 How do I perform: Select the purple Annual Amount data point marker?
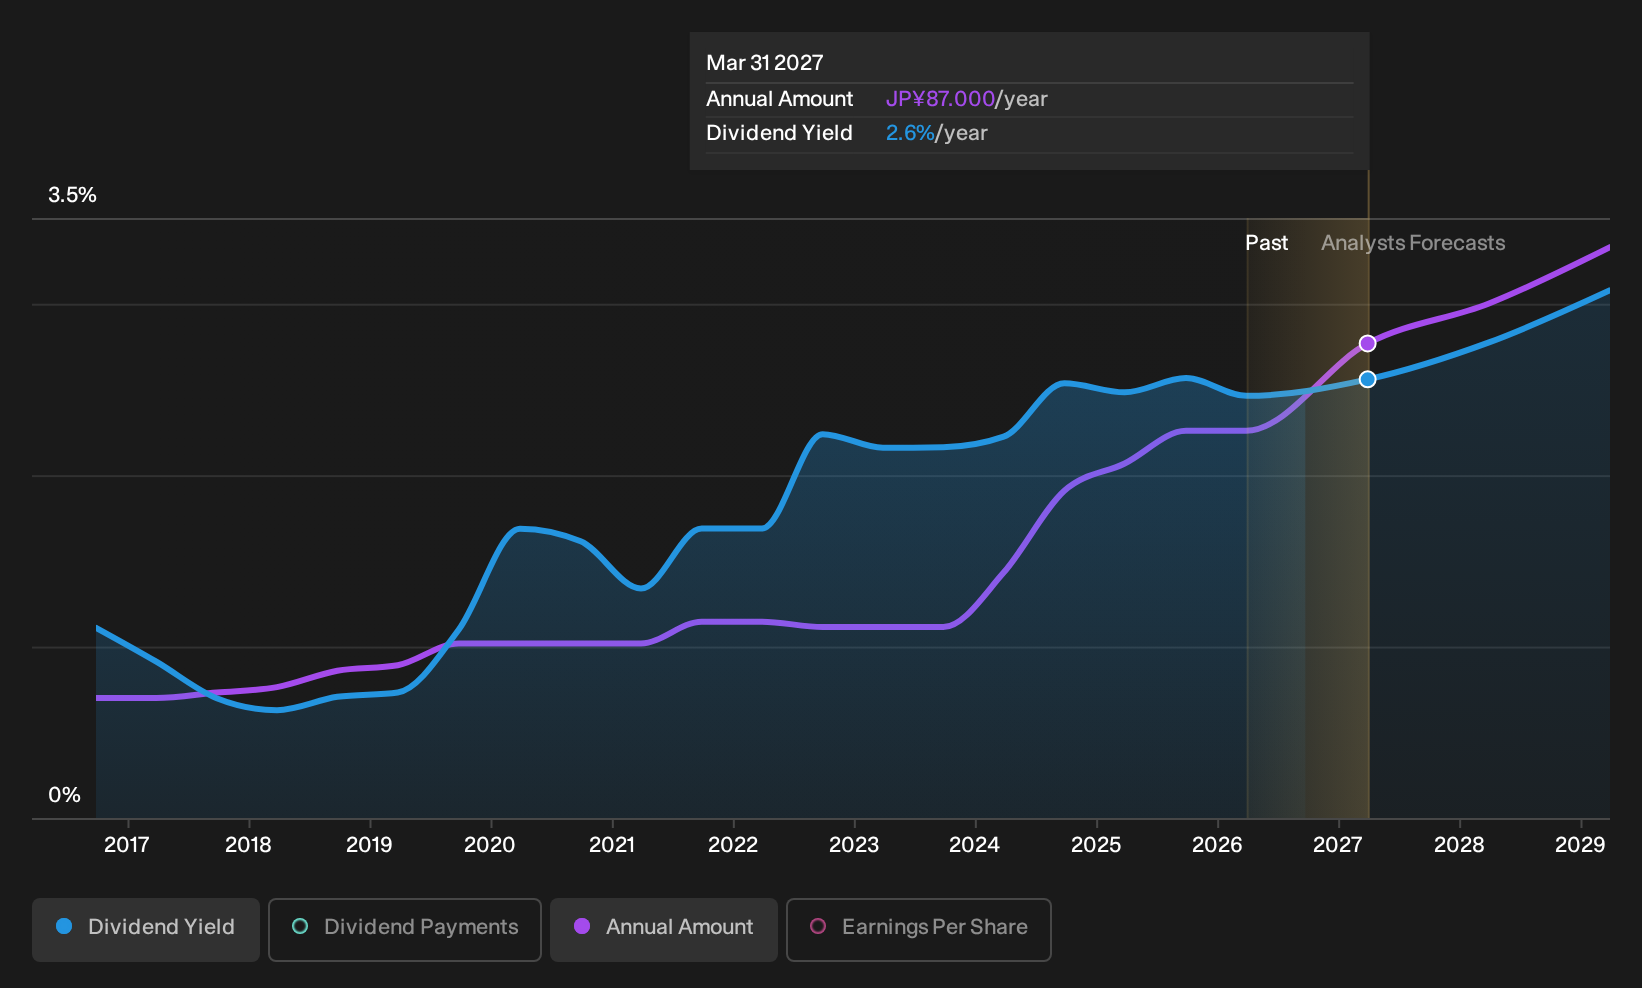coord(1368,344)
